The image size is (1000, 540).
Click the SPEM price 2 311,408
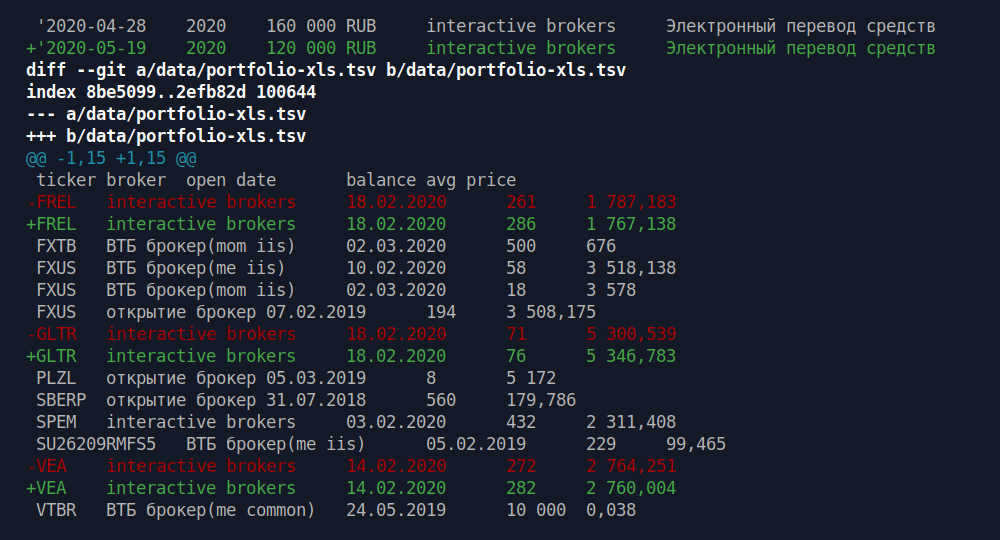[x=631, y=422]
